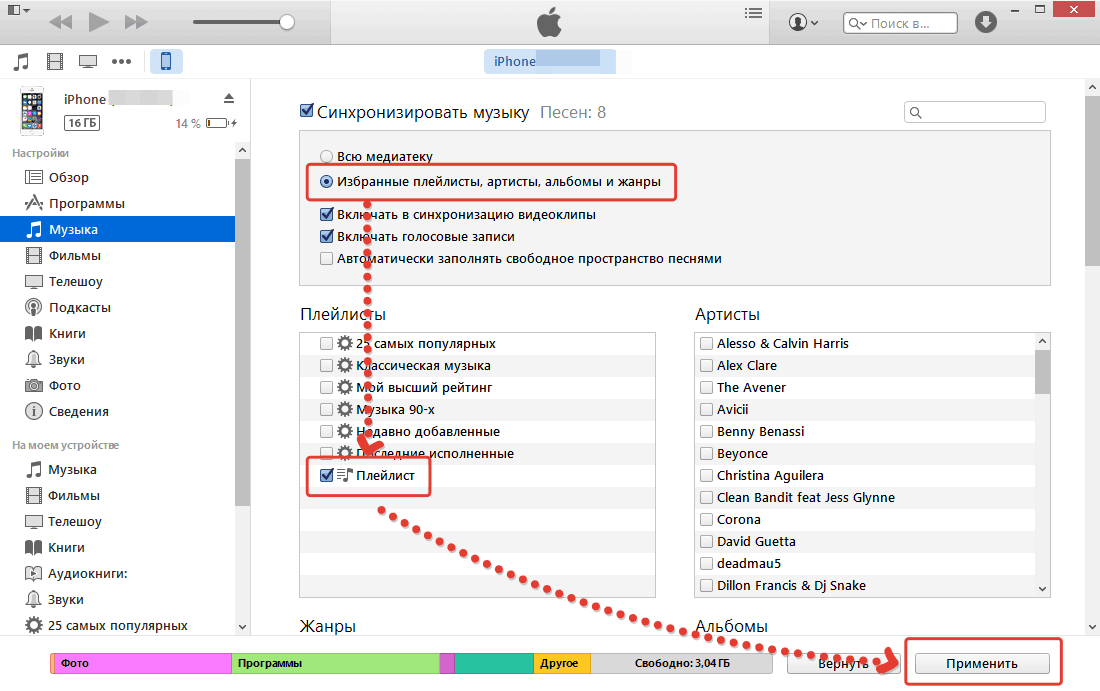The height and width of the screenshot is (691, 1100).
Task: Check the Классическая музыка playlist
Action: (326, 365)
